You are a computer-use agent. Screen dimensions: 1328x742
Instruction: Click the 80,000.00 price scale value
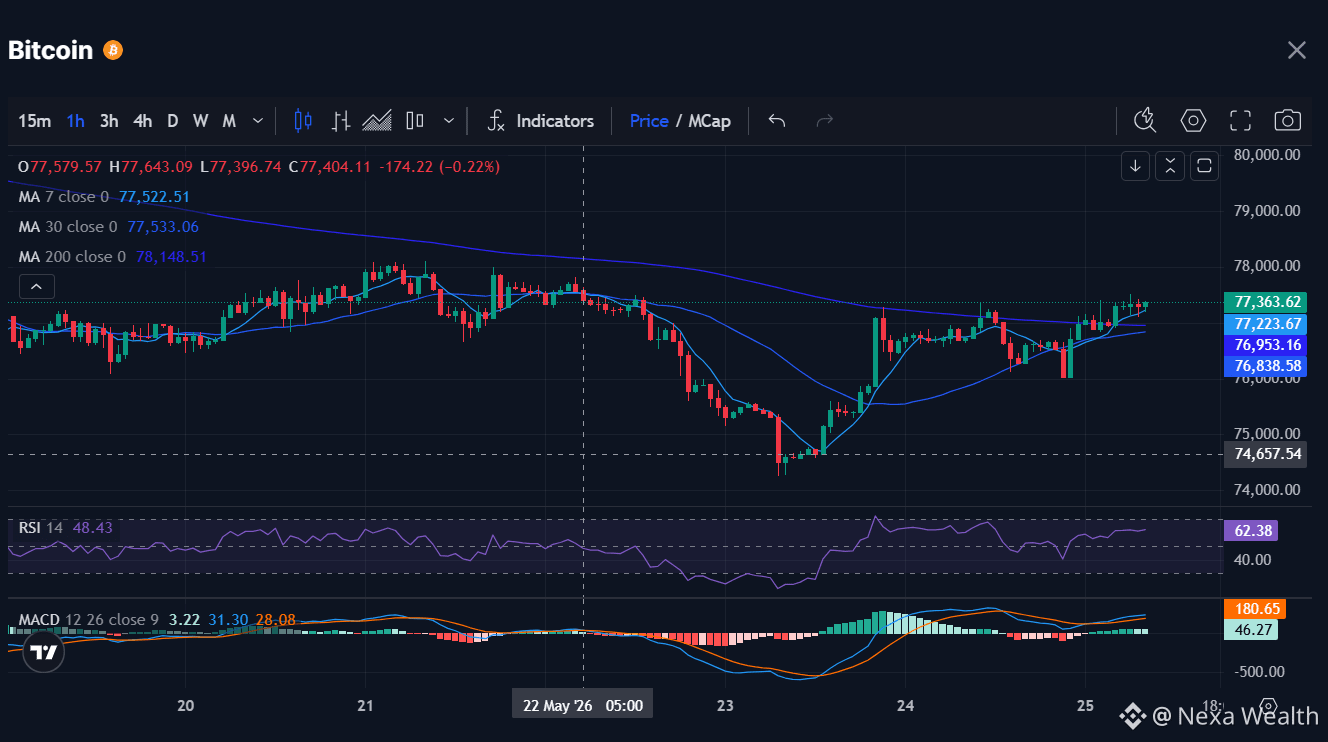pyautogui.click(x=1267, y=155)
